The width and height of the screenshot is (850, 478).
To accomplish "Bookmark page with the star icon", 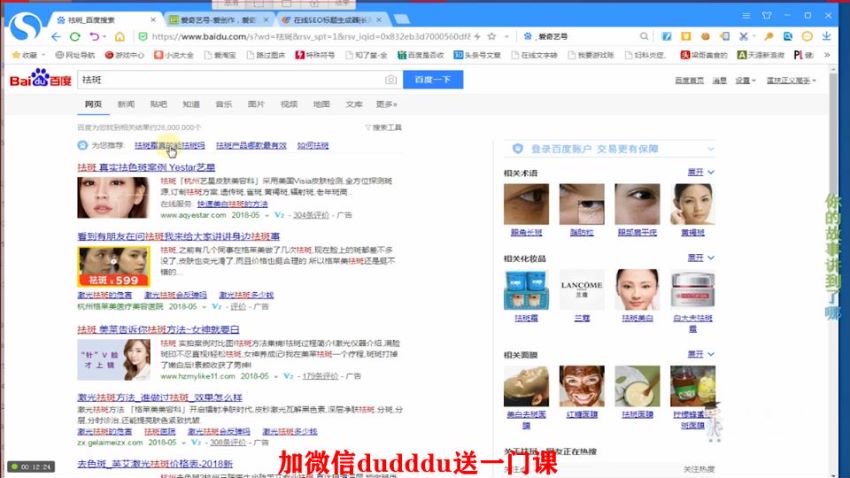I will coord(492,36).
